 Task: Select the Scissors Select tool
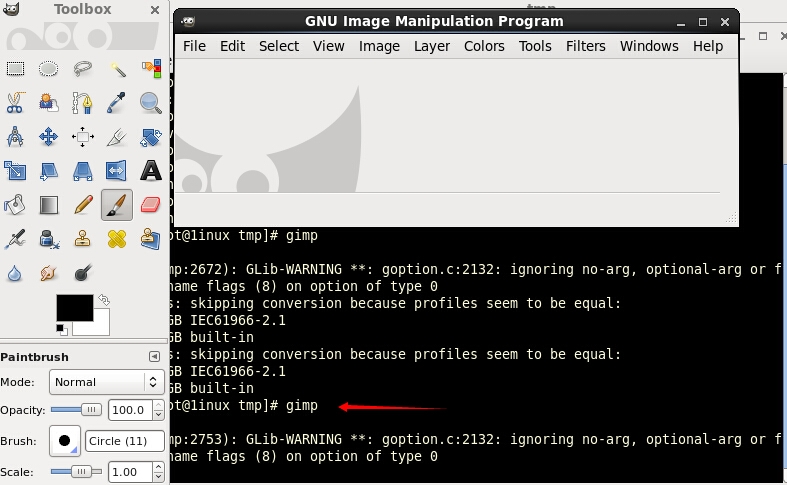(x=15, y=102)
